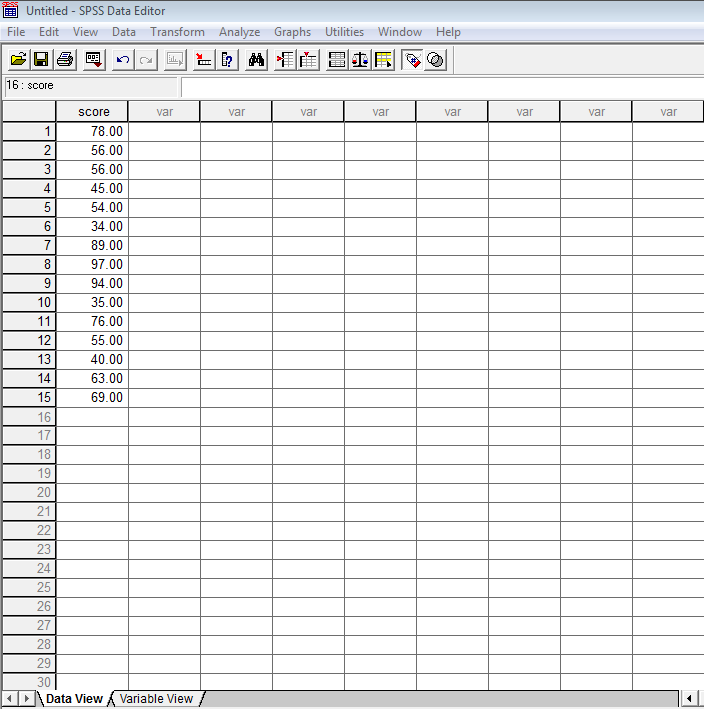Select the cell containing 63.00

92,378
